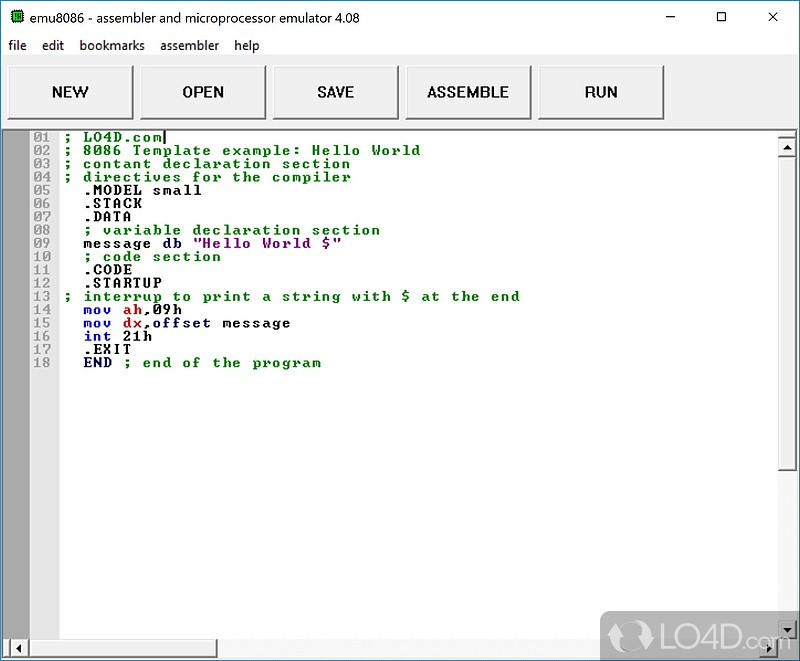Open the file menu
800x661 pixels.
point(17,45)
